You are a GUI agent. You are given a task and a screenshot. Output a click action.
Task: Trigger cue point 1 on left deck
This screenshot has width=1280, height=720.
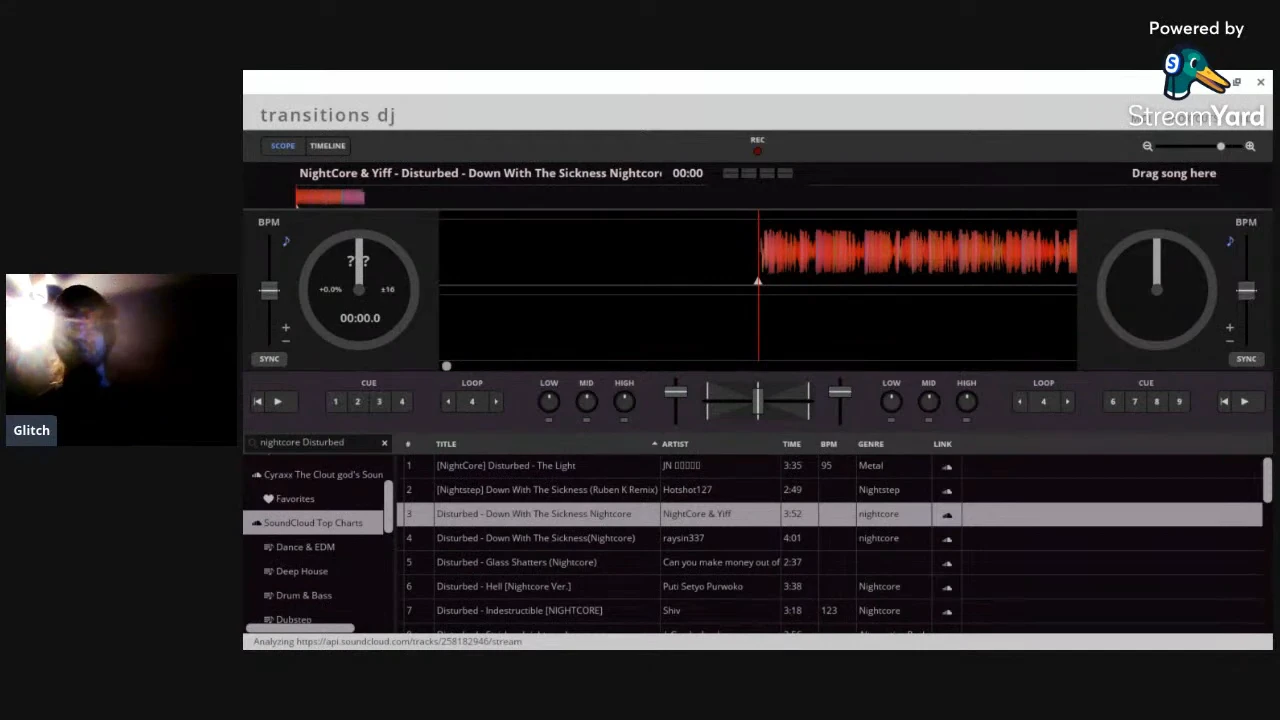[335, 402]
